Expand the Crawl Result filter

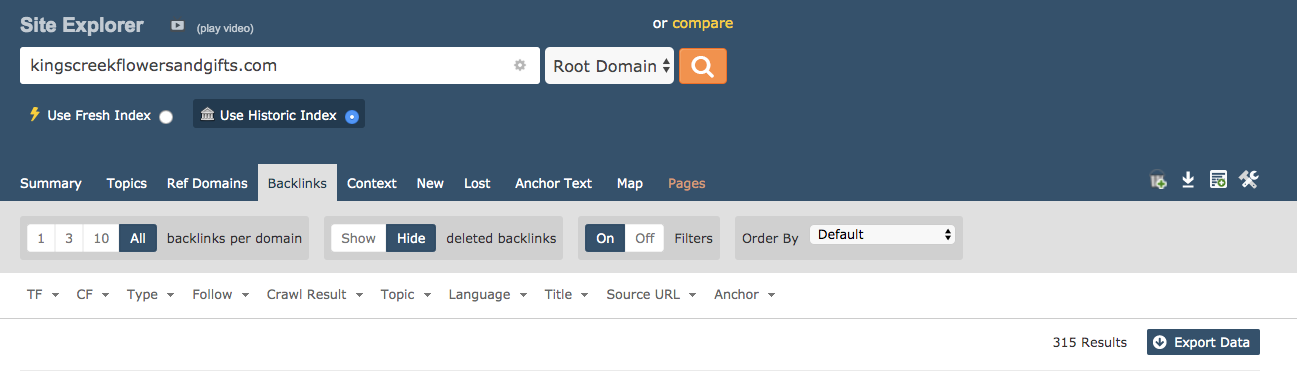(315, 295)
